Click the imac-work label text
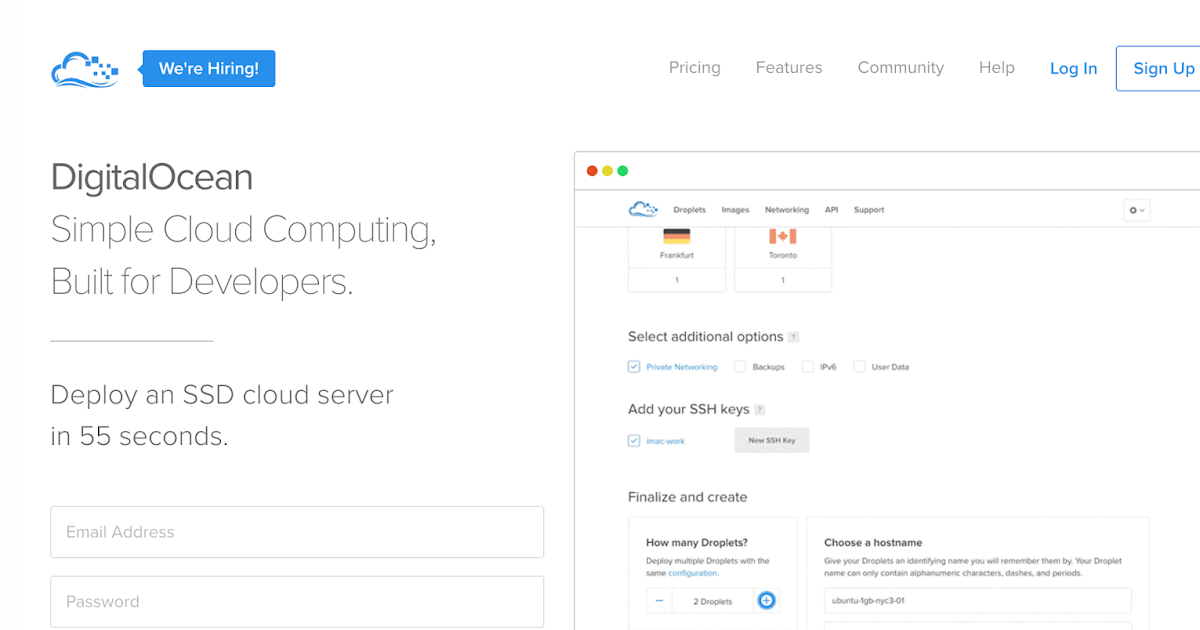The image size is (1200, 630). point(666,441)
